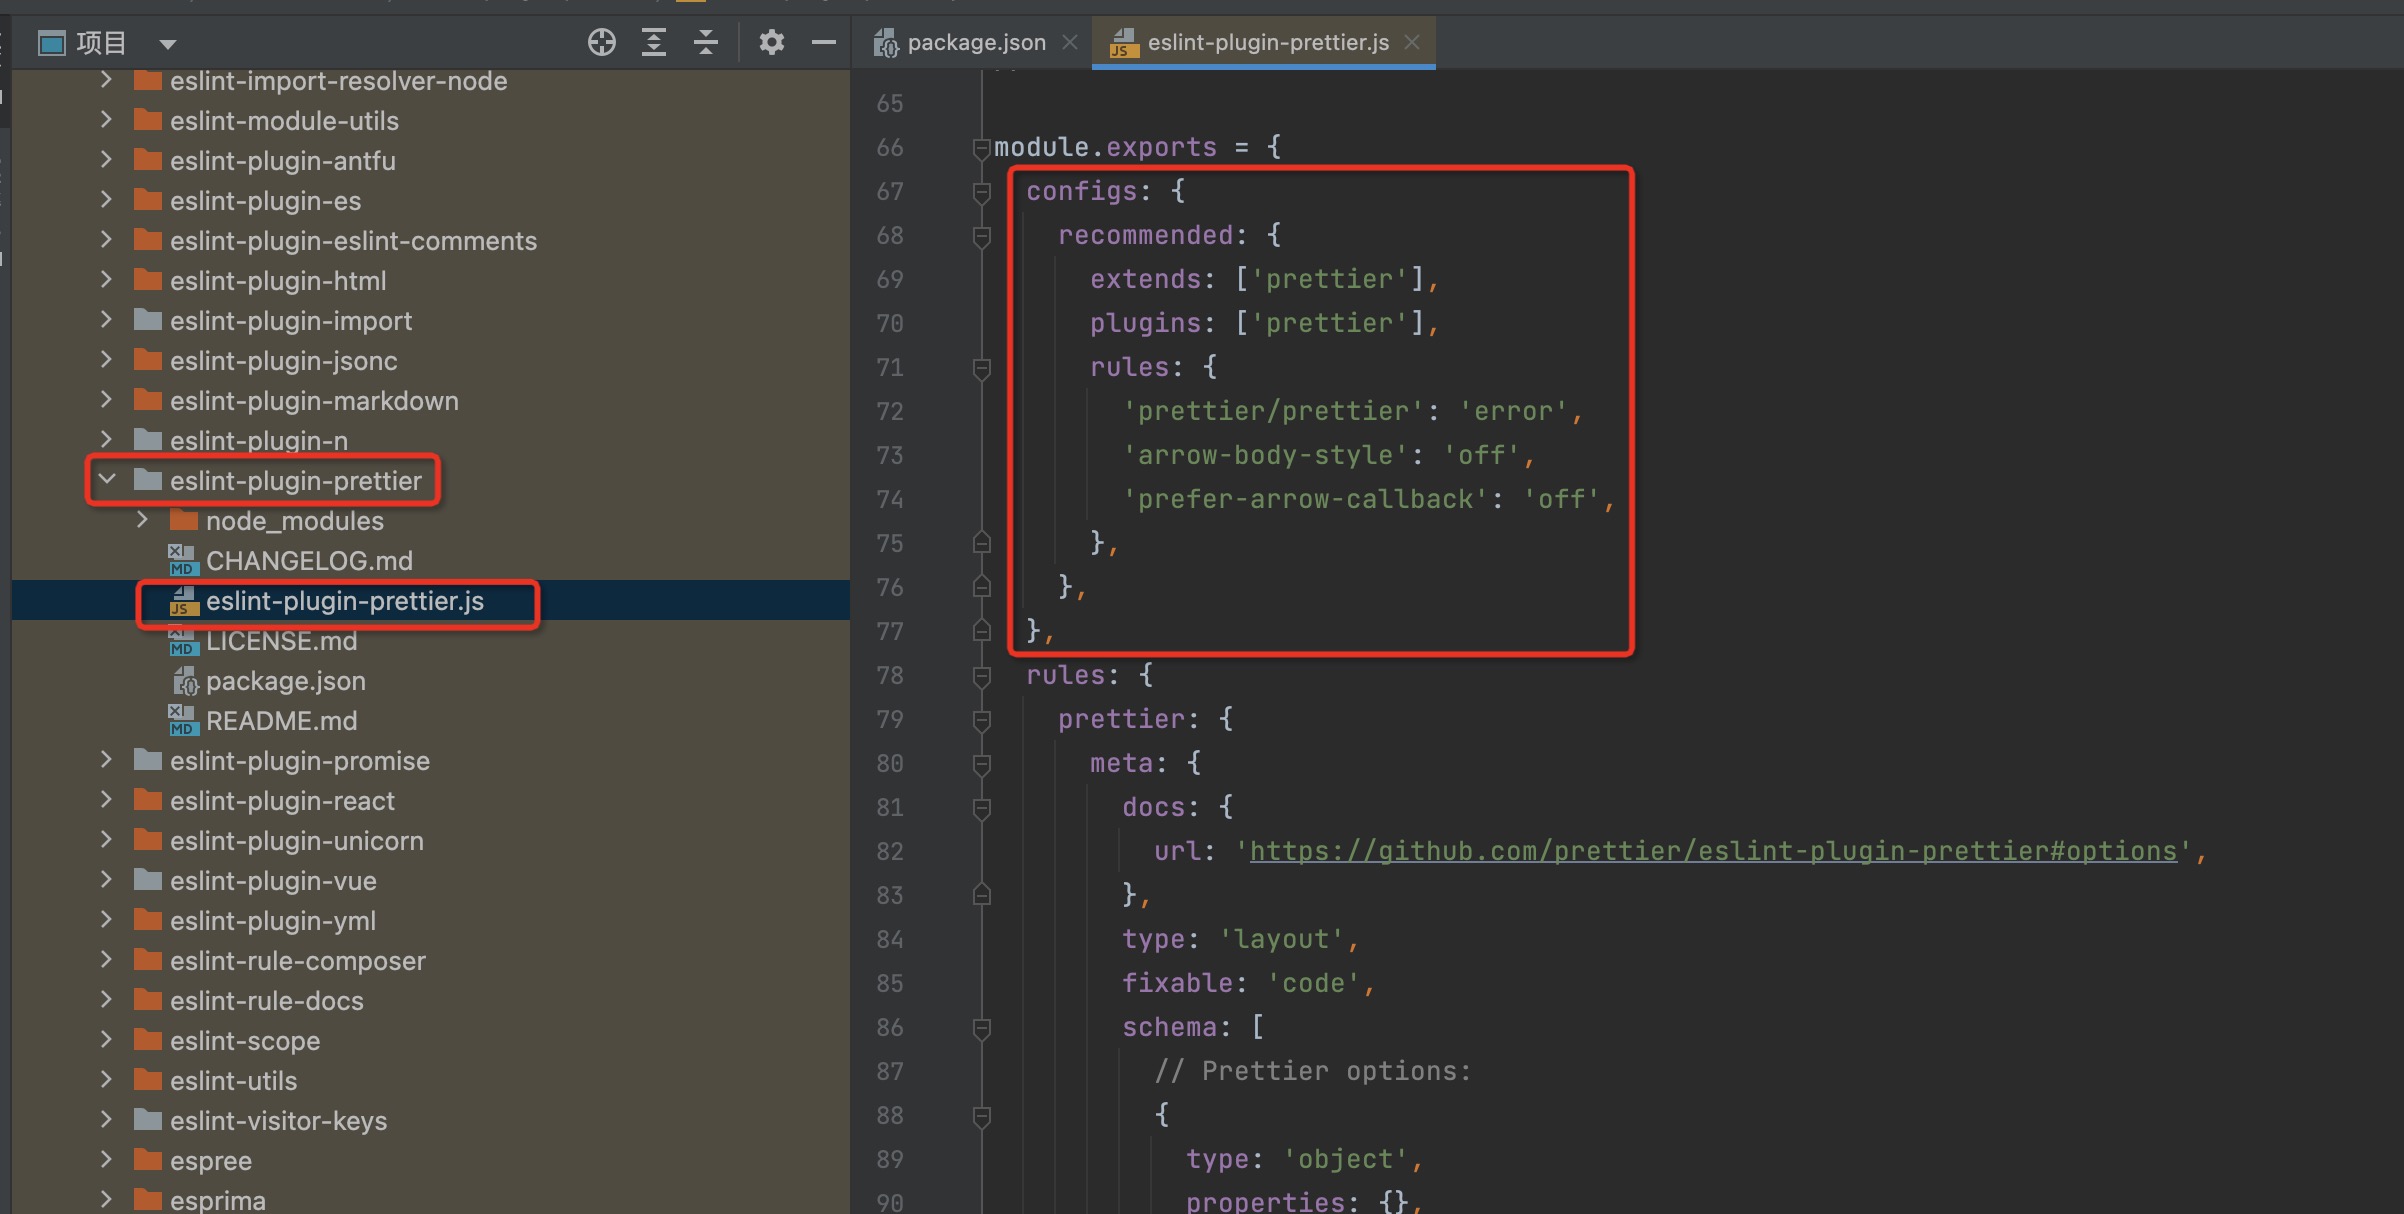The height and width of the screenshot is (1214, 2404).
Task: Fold module.exports block at line 66
Action: [982, 148]
